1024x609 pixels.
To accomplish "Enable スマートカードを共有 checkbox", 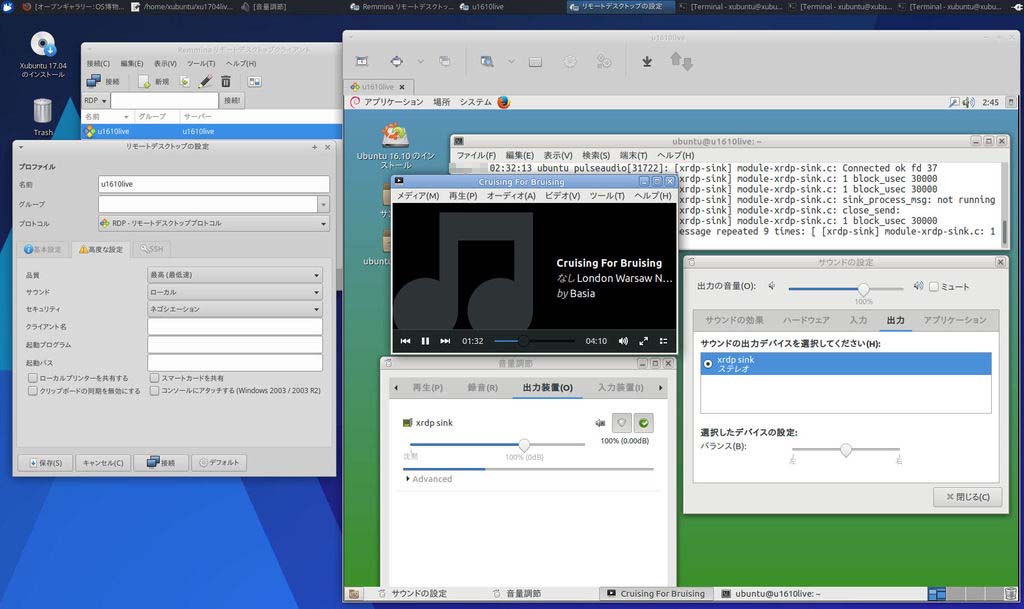I will [154, 378].
